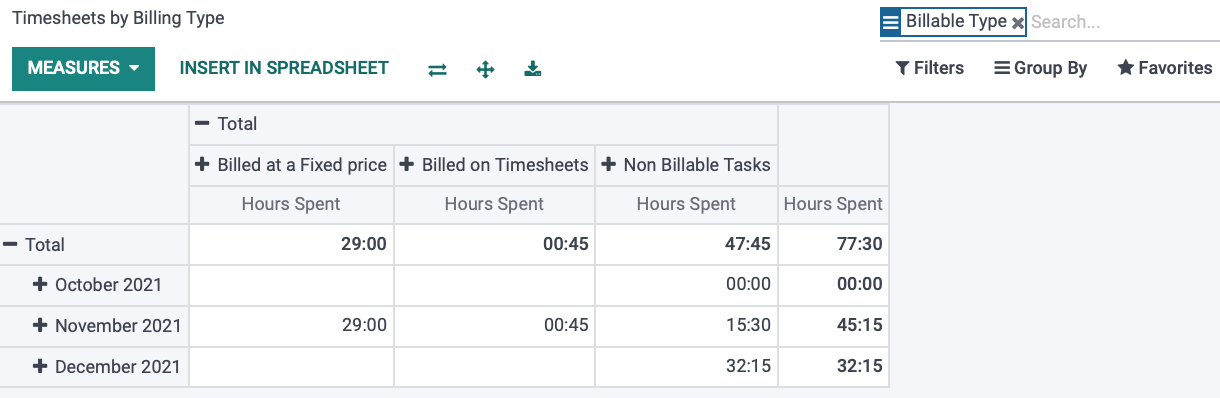Select the 77:30 grand total cell
The image size is (1220, 398).
[x=833, y=244]
